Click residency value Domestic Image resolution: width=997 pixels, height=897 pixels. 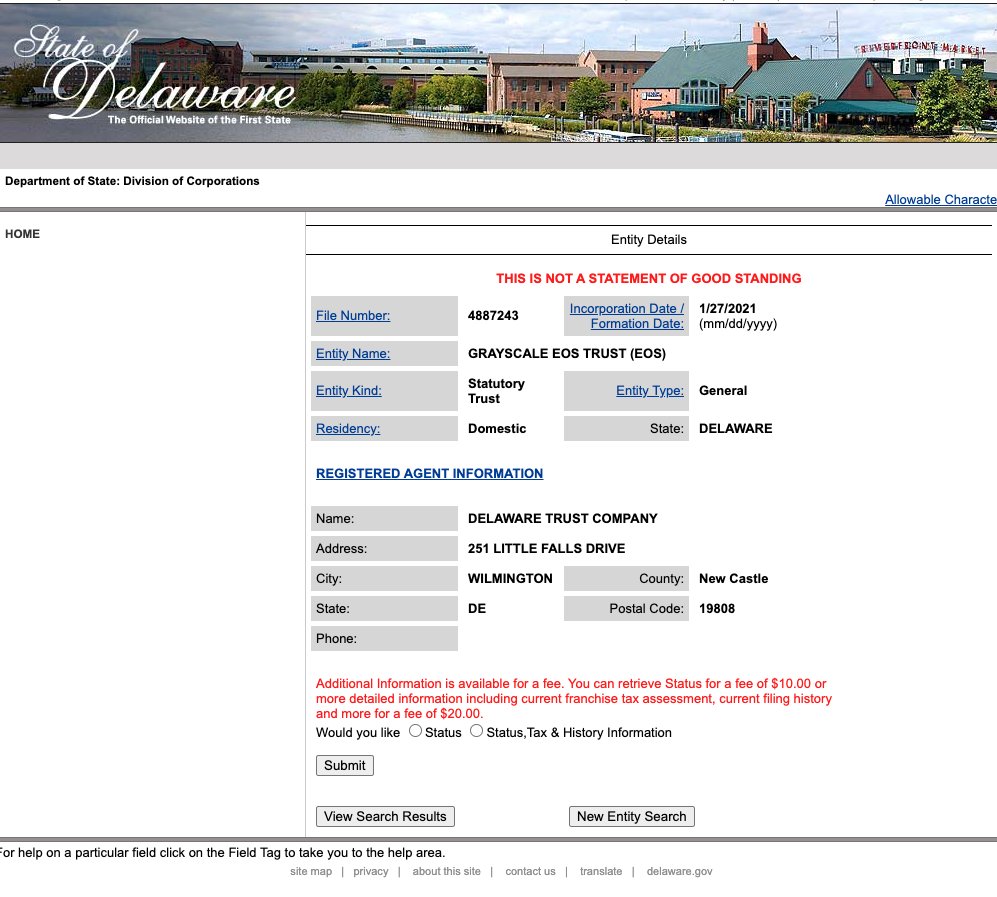click(497, 428)
